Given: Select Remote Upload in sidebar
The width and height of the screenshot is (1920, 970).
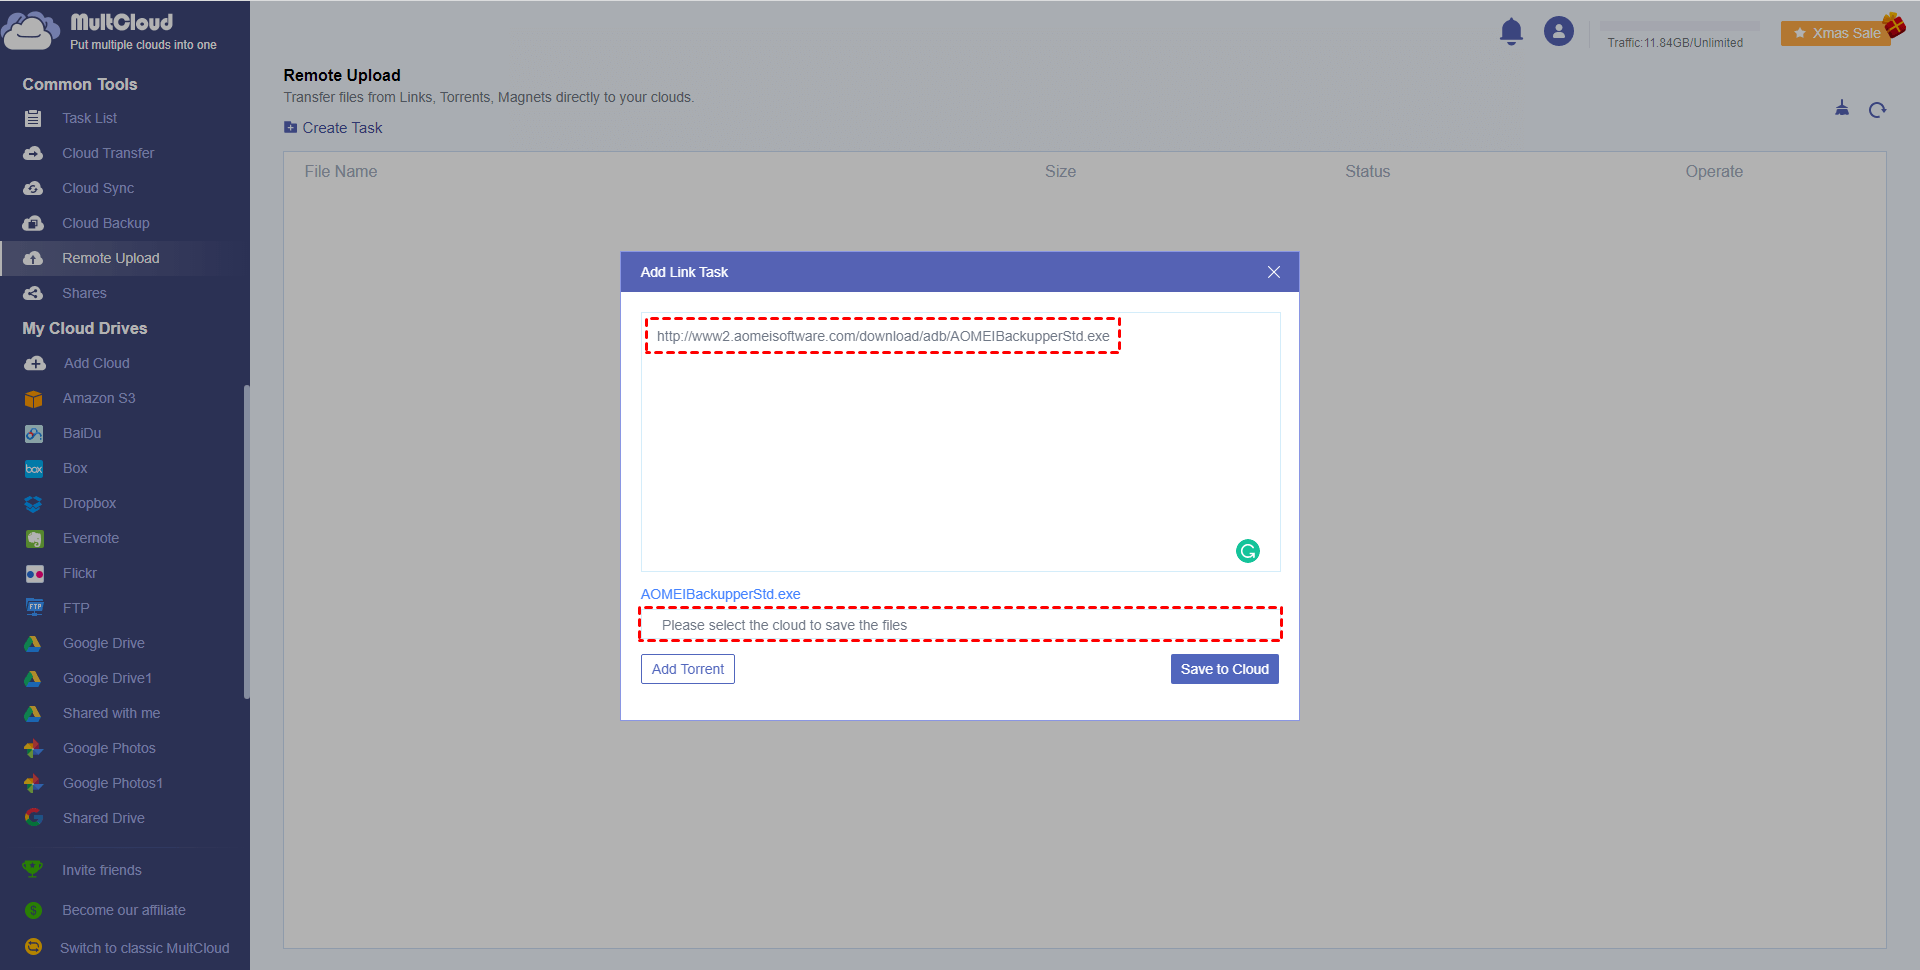Looking at the screenshot, I should tap(125, 258).
